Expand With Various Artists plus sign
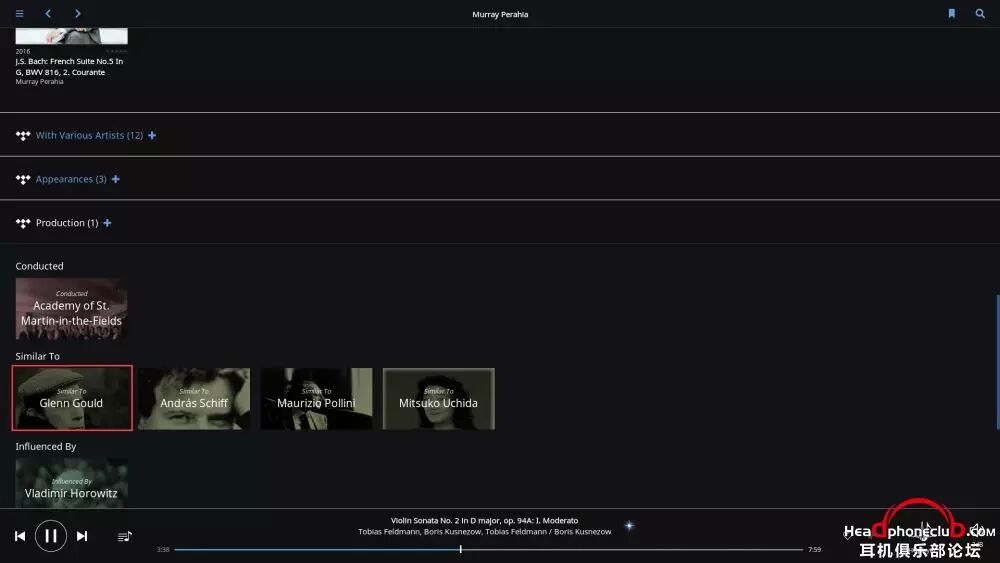 point(152,135)
